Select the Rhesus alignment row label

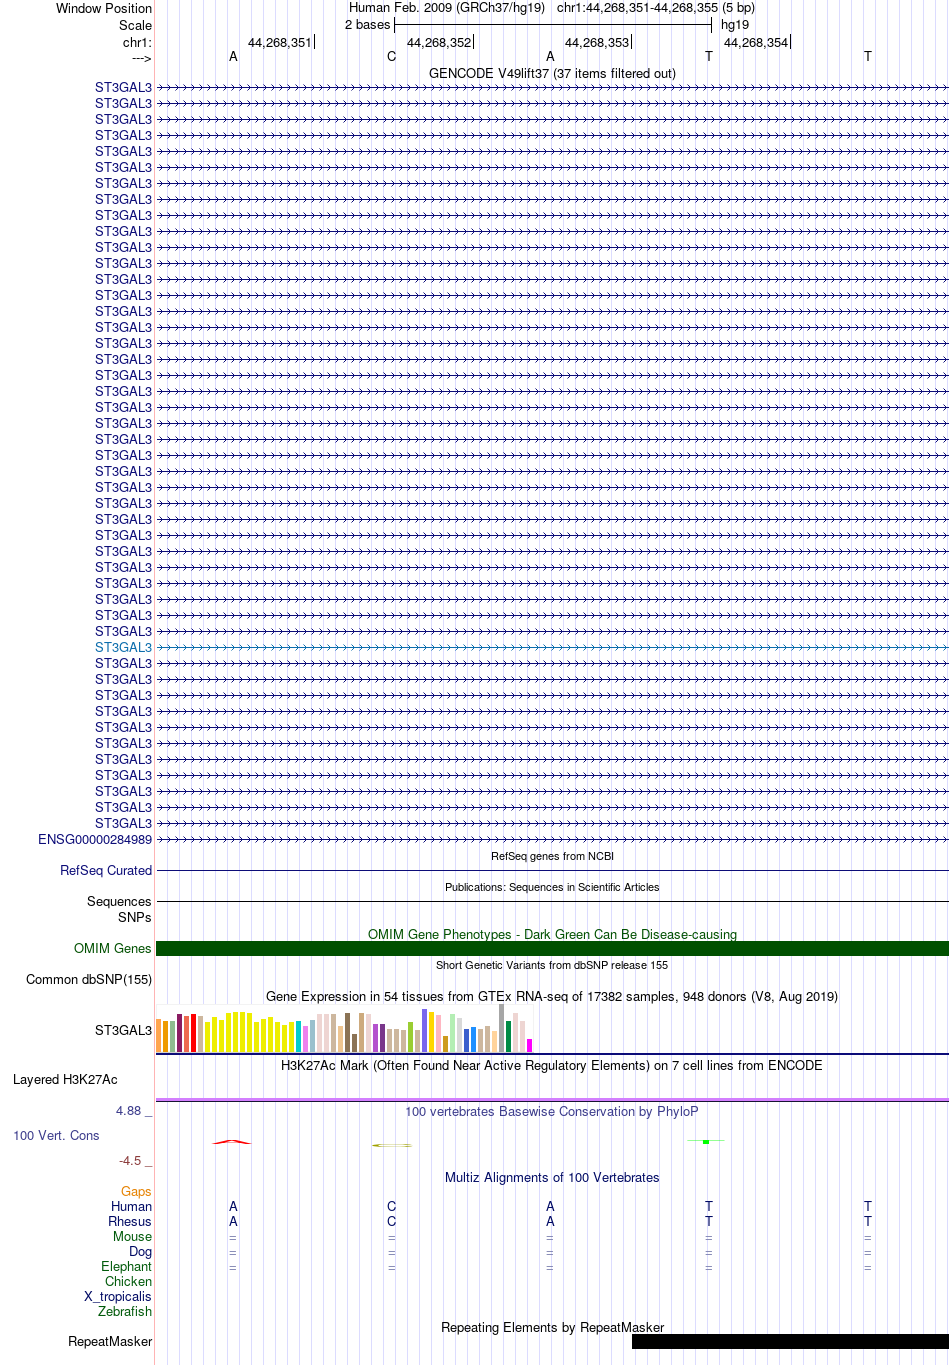tap(130, 1221)
